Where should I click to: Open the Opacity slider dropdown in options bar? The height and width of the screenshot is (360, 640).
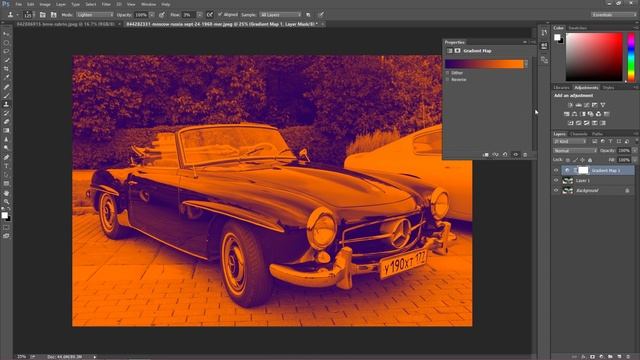152,15
